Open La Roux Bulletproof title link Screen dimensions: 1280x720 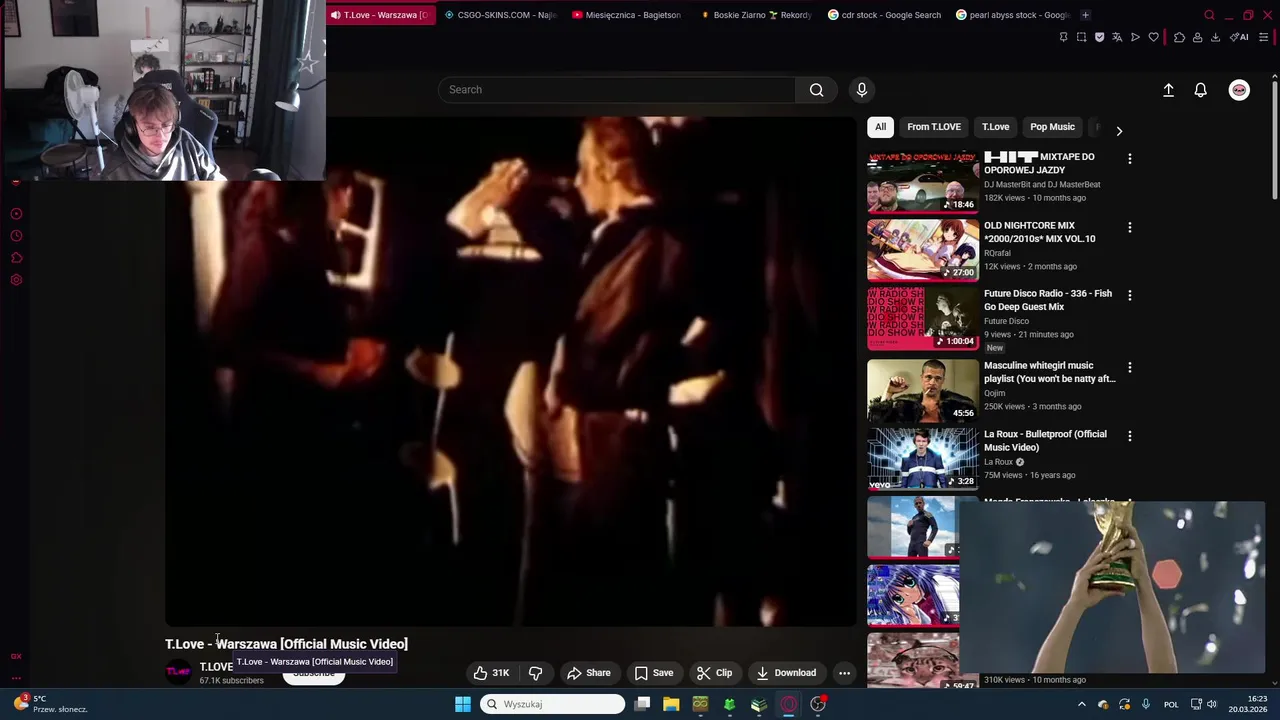[1045, 441]
